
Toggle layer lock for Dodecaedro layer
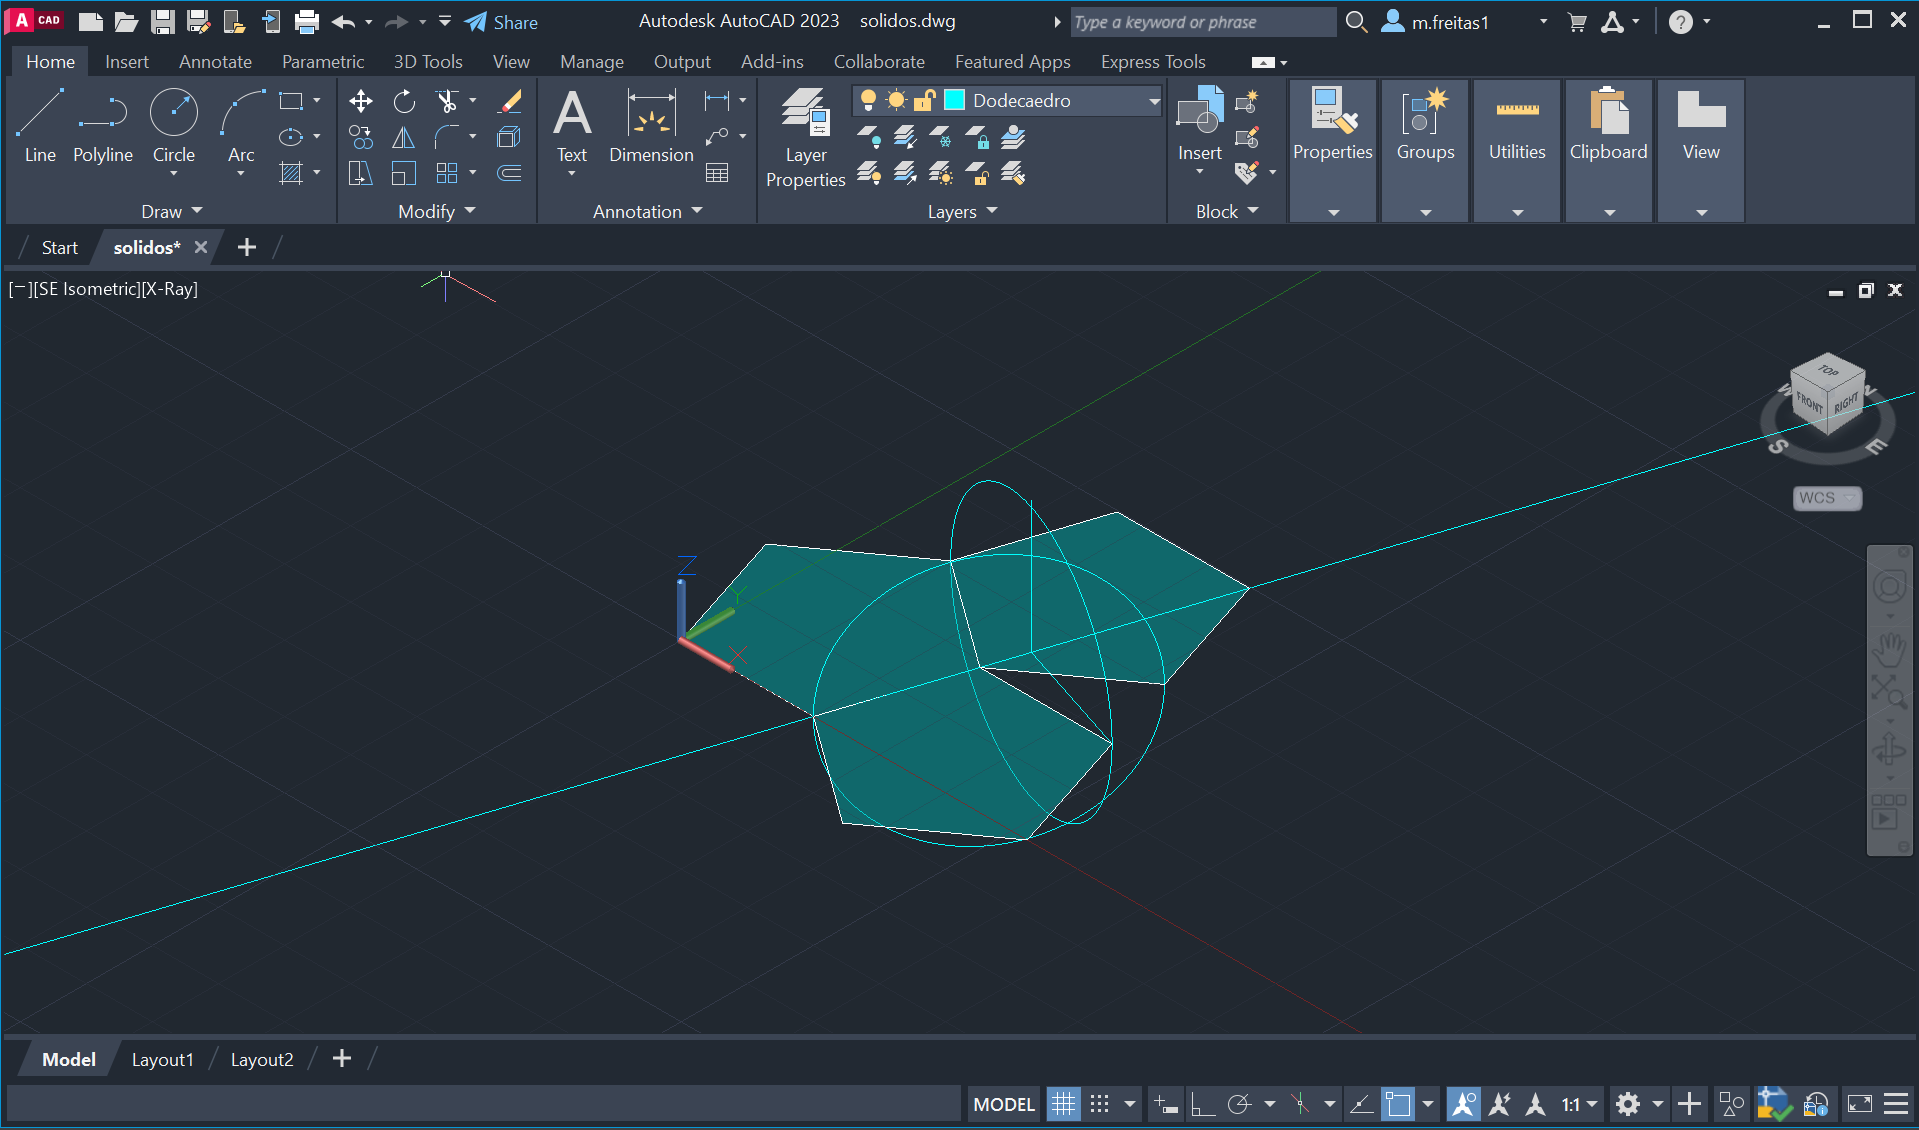[924, 100]
